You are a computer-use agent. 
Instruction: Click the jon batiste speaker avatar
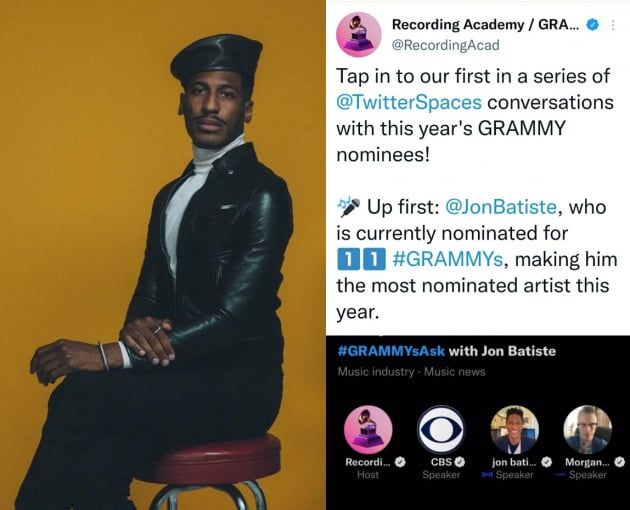coord(515,430)
